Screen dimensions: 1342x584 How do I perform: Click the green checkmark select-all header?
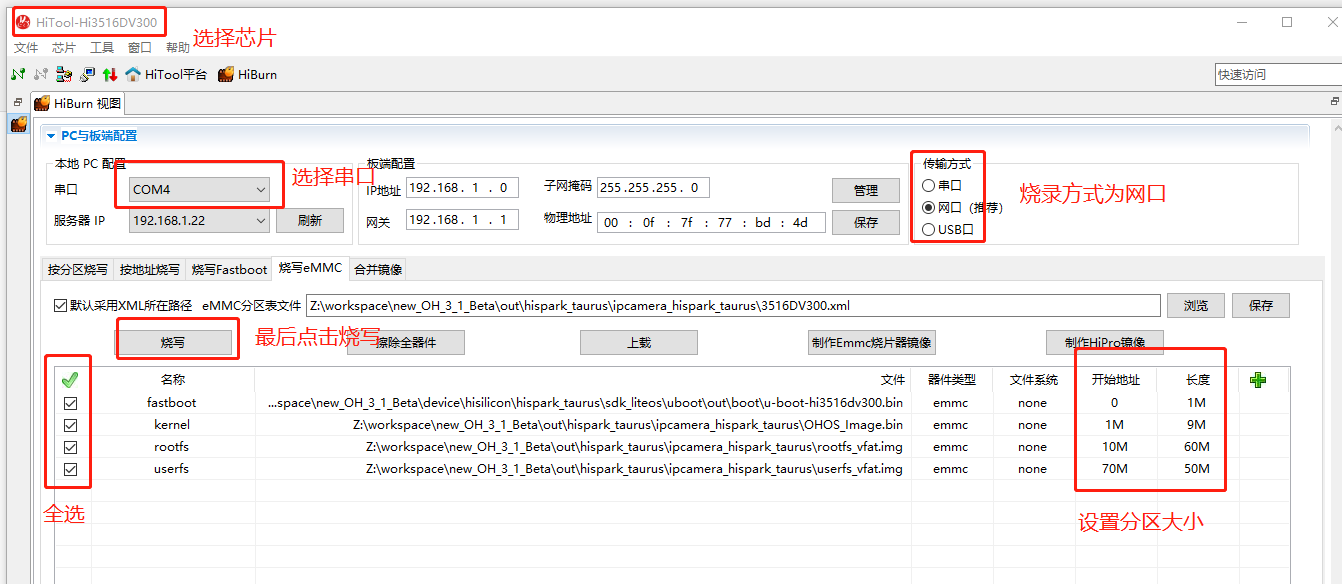(70, 380)
